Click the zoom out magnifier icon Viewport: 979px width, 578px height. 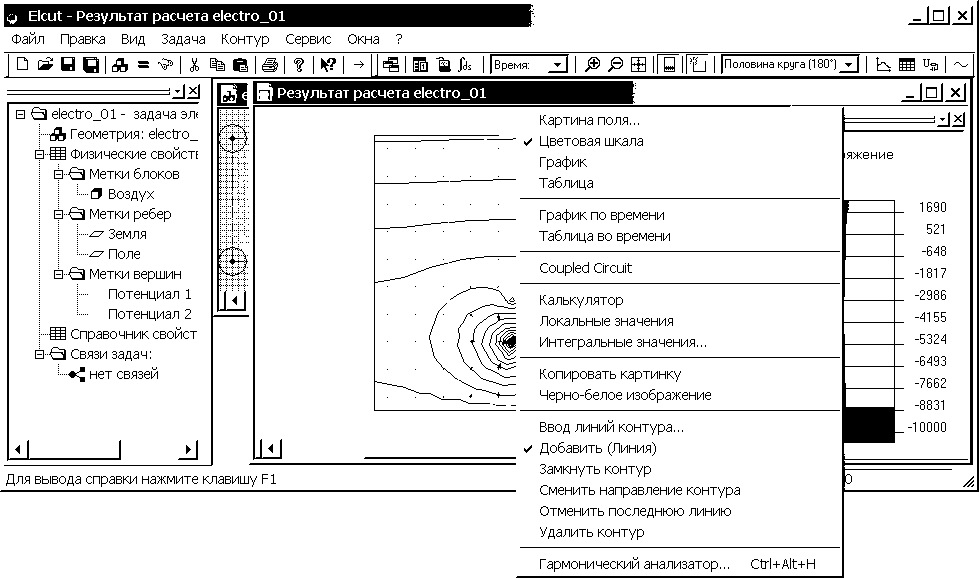[x=615, y=64]
